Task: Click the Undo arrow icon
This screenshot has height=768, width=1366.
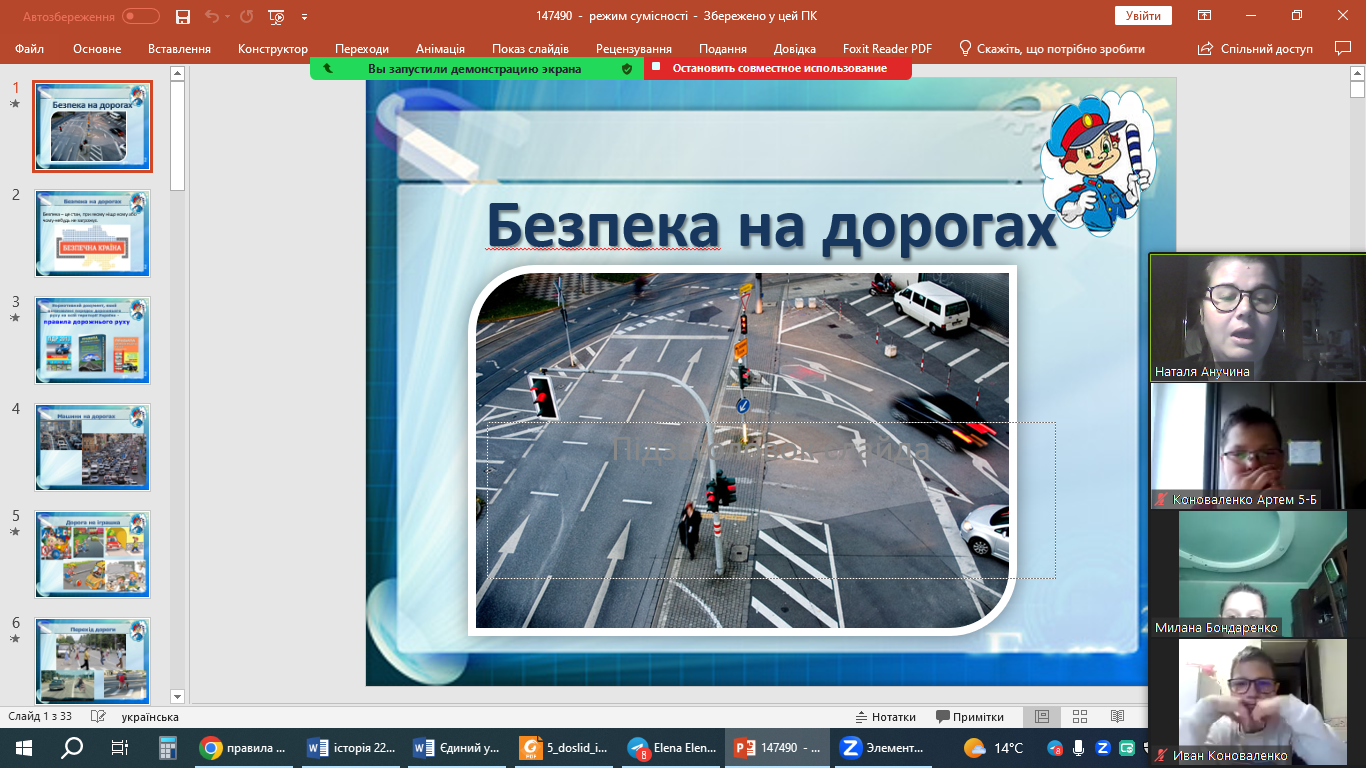Action: tap(210, 17)
